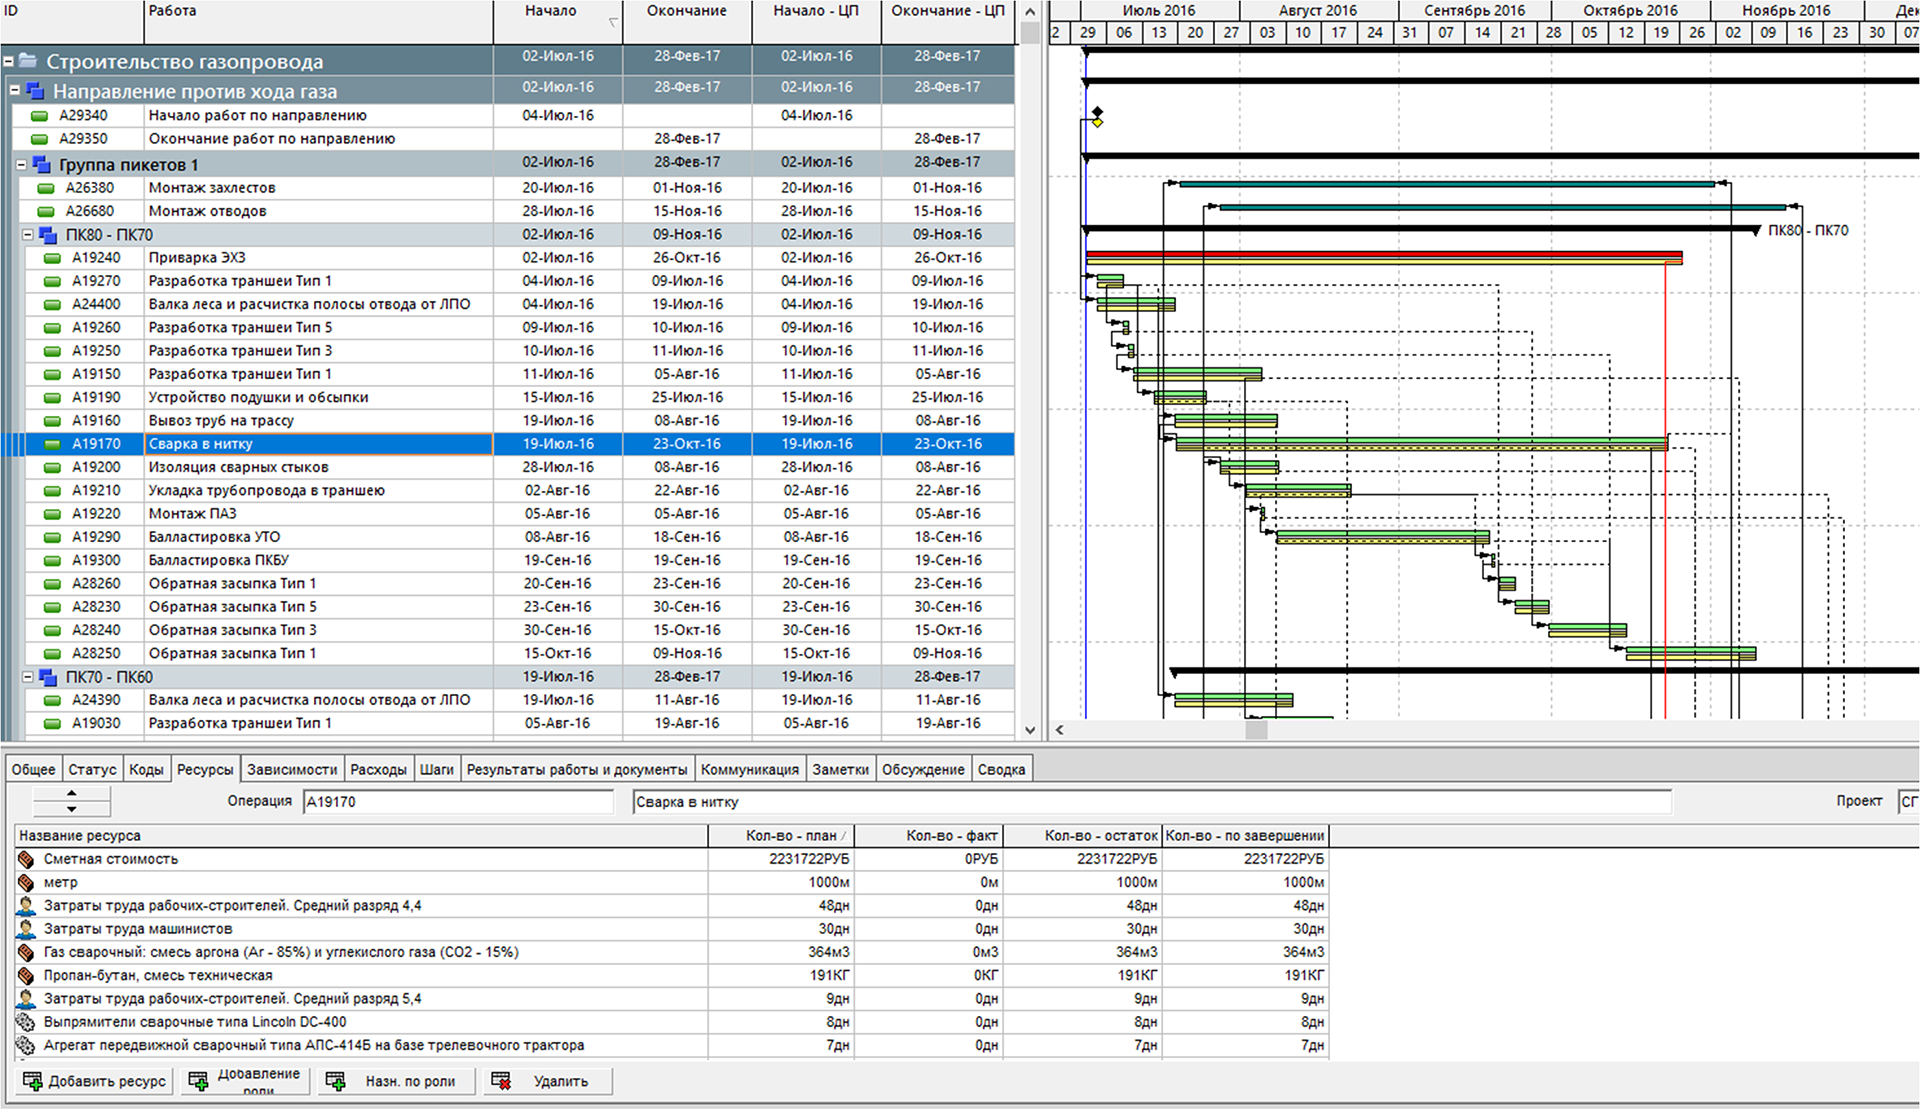The image size is (1920, 1110).
Task: Collapse the ПК70 - ПК60 group
Action: 28,677
